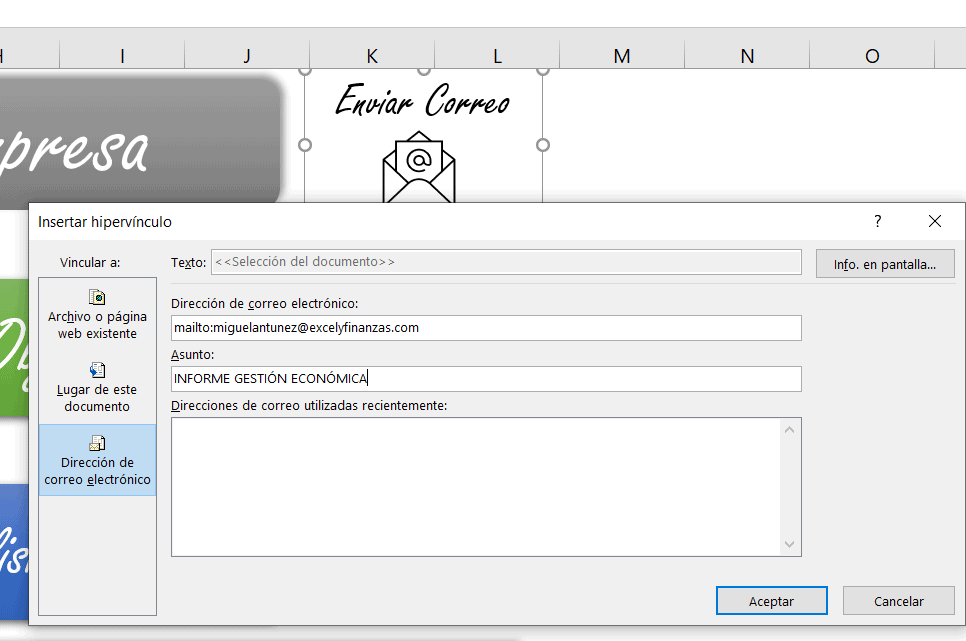
Task: Open Info. en pantalla dialog
Action: pyautogui.click(x=885, y=264)
